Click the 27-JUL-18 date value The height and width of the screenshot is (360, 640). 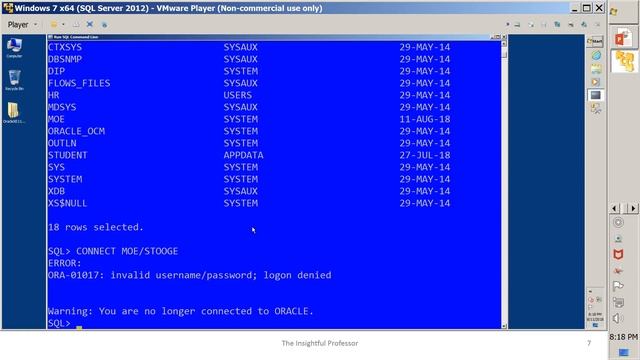click(x=424, y=155)
